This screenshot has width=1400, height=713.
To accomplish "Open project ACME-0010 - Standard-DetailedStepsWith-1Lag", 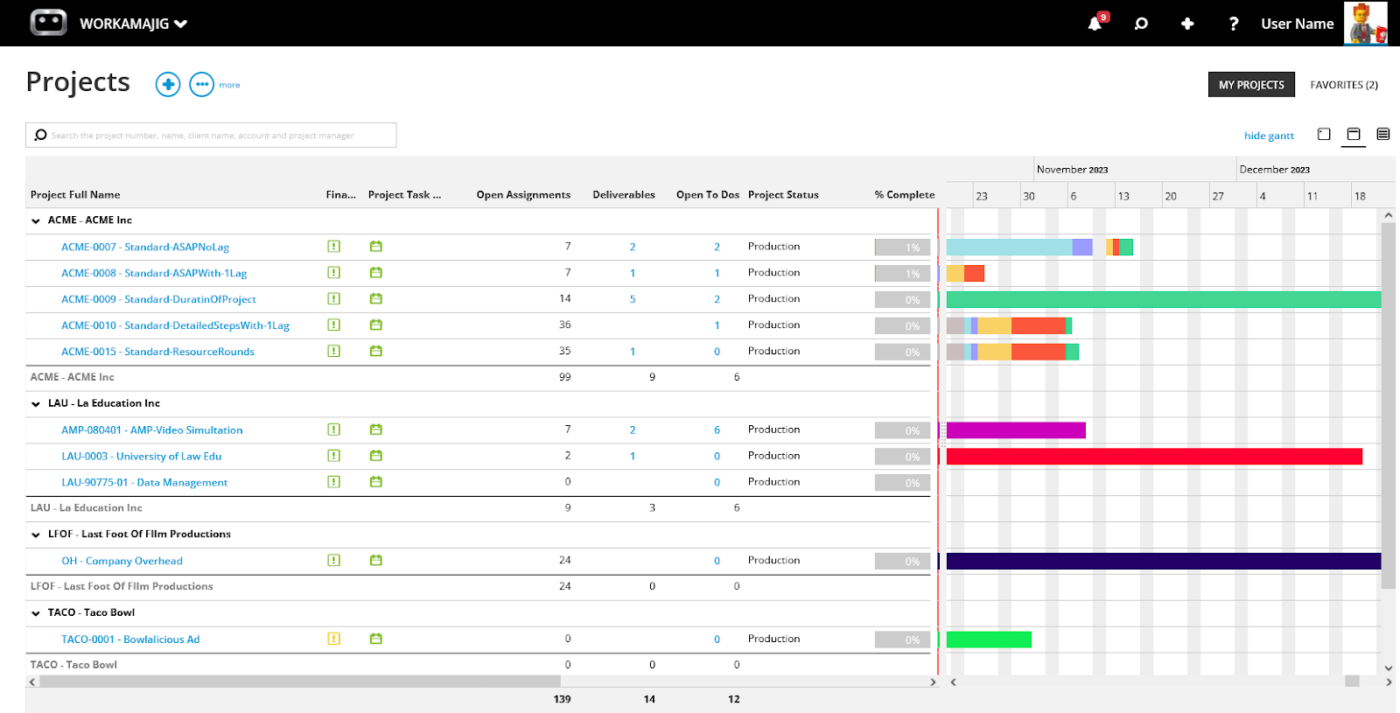I will point(175,326).
